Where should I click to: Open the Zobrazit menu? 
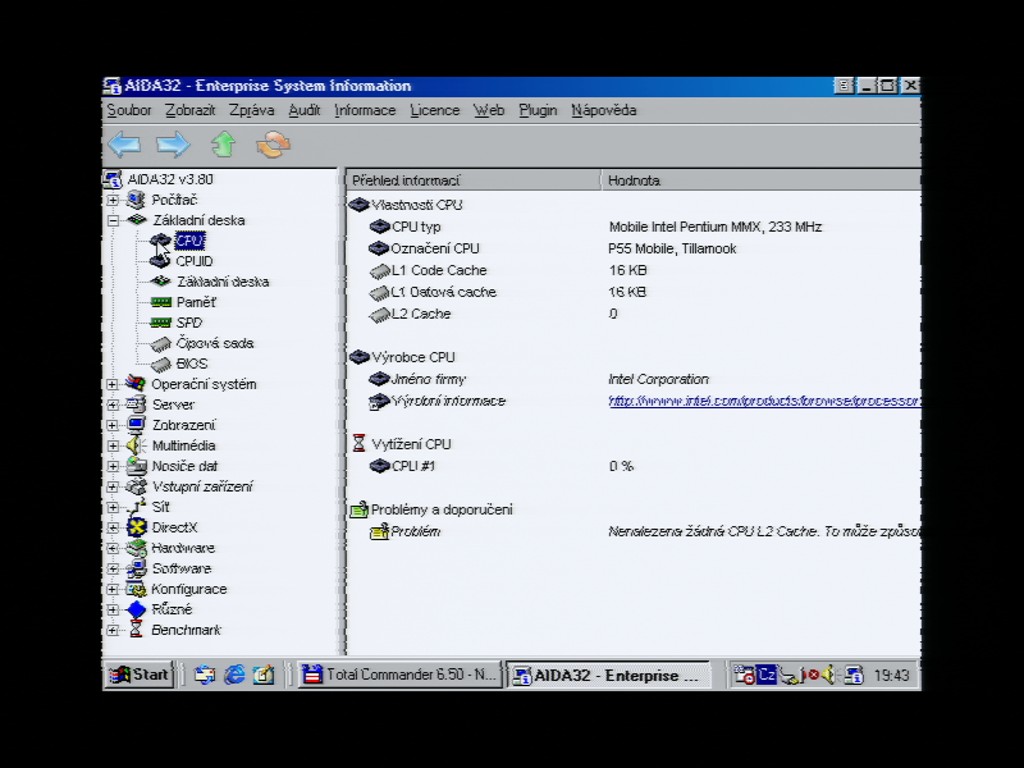coord(190,110)
